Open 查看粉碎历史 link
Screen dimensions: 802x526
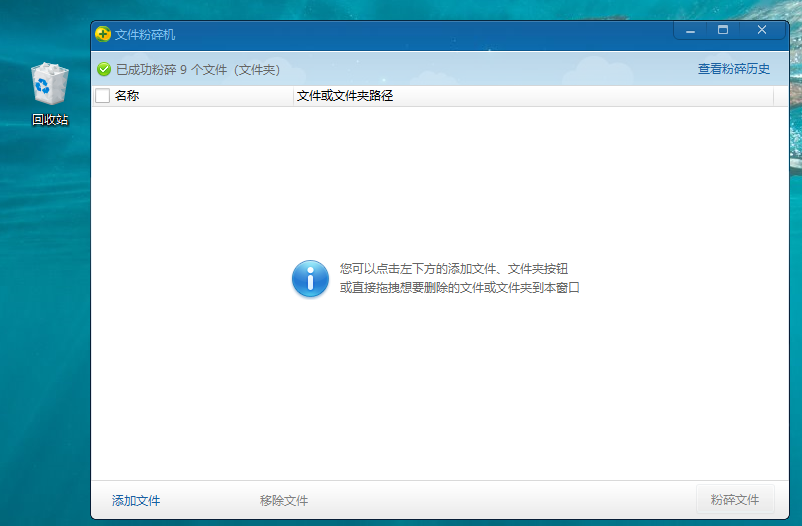coord(734,69)
